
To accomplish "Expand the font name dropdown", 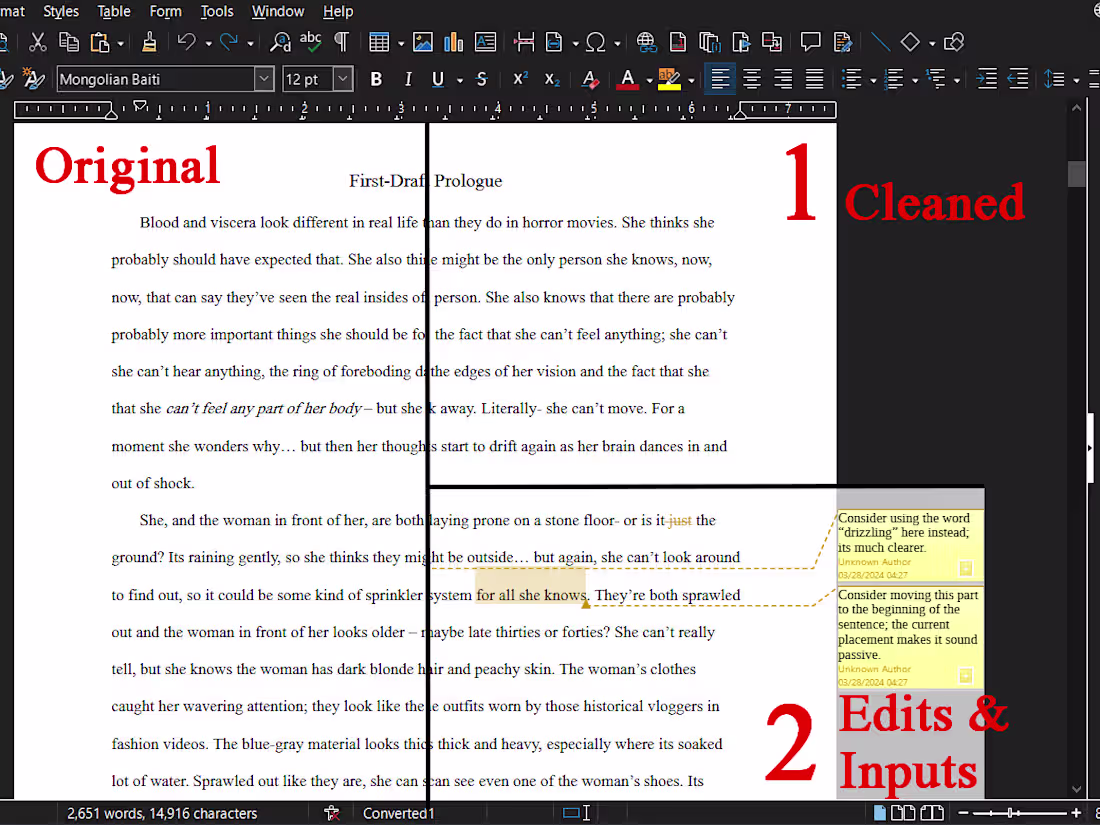I will point(264,80).
